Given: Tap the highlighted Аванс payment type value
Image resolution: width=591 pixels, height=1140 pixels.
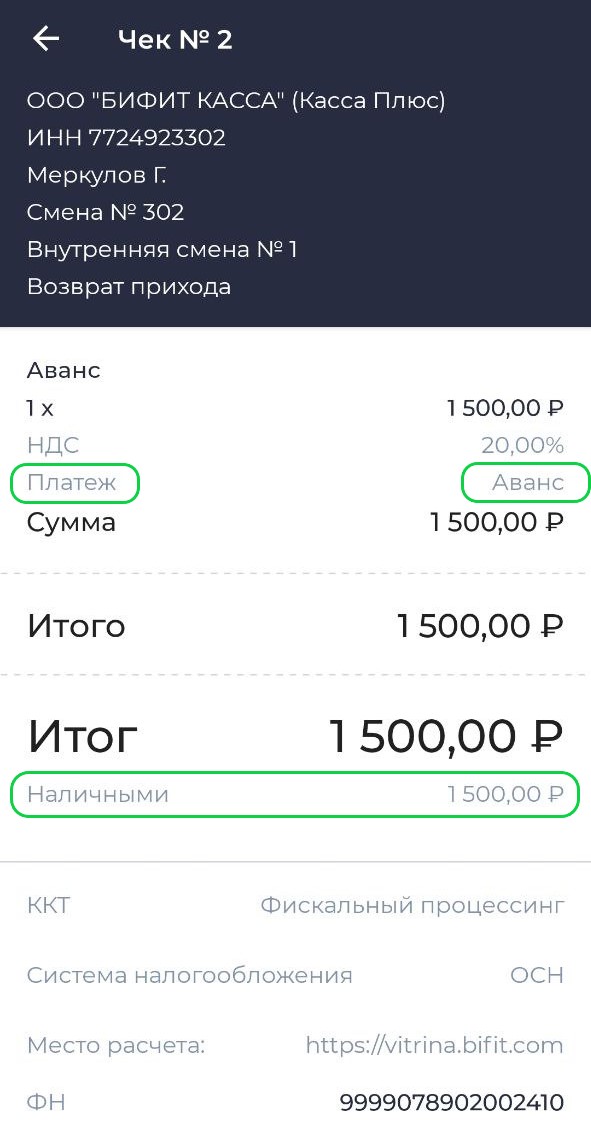Looking at the screenshot, I should [528, 483].
